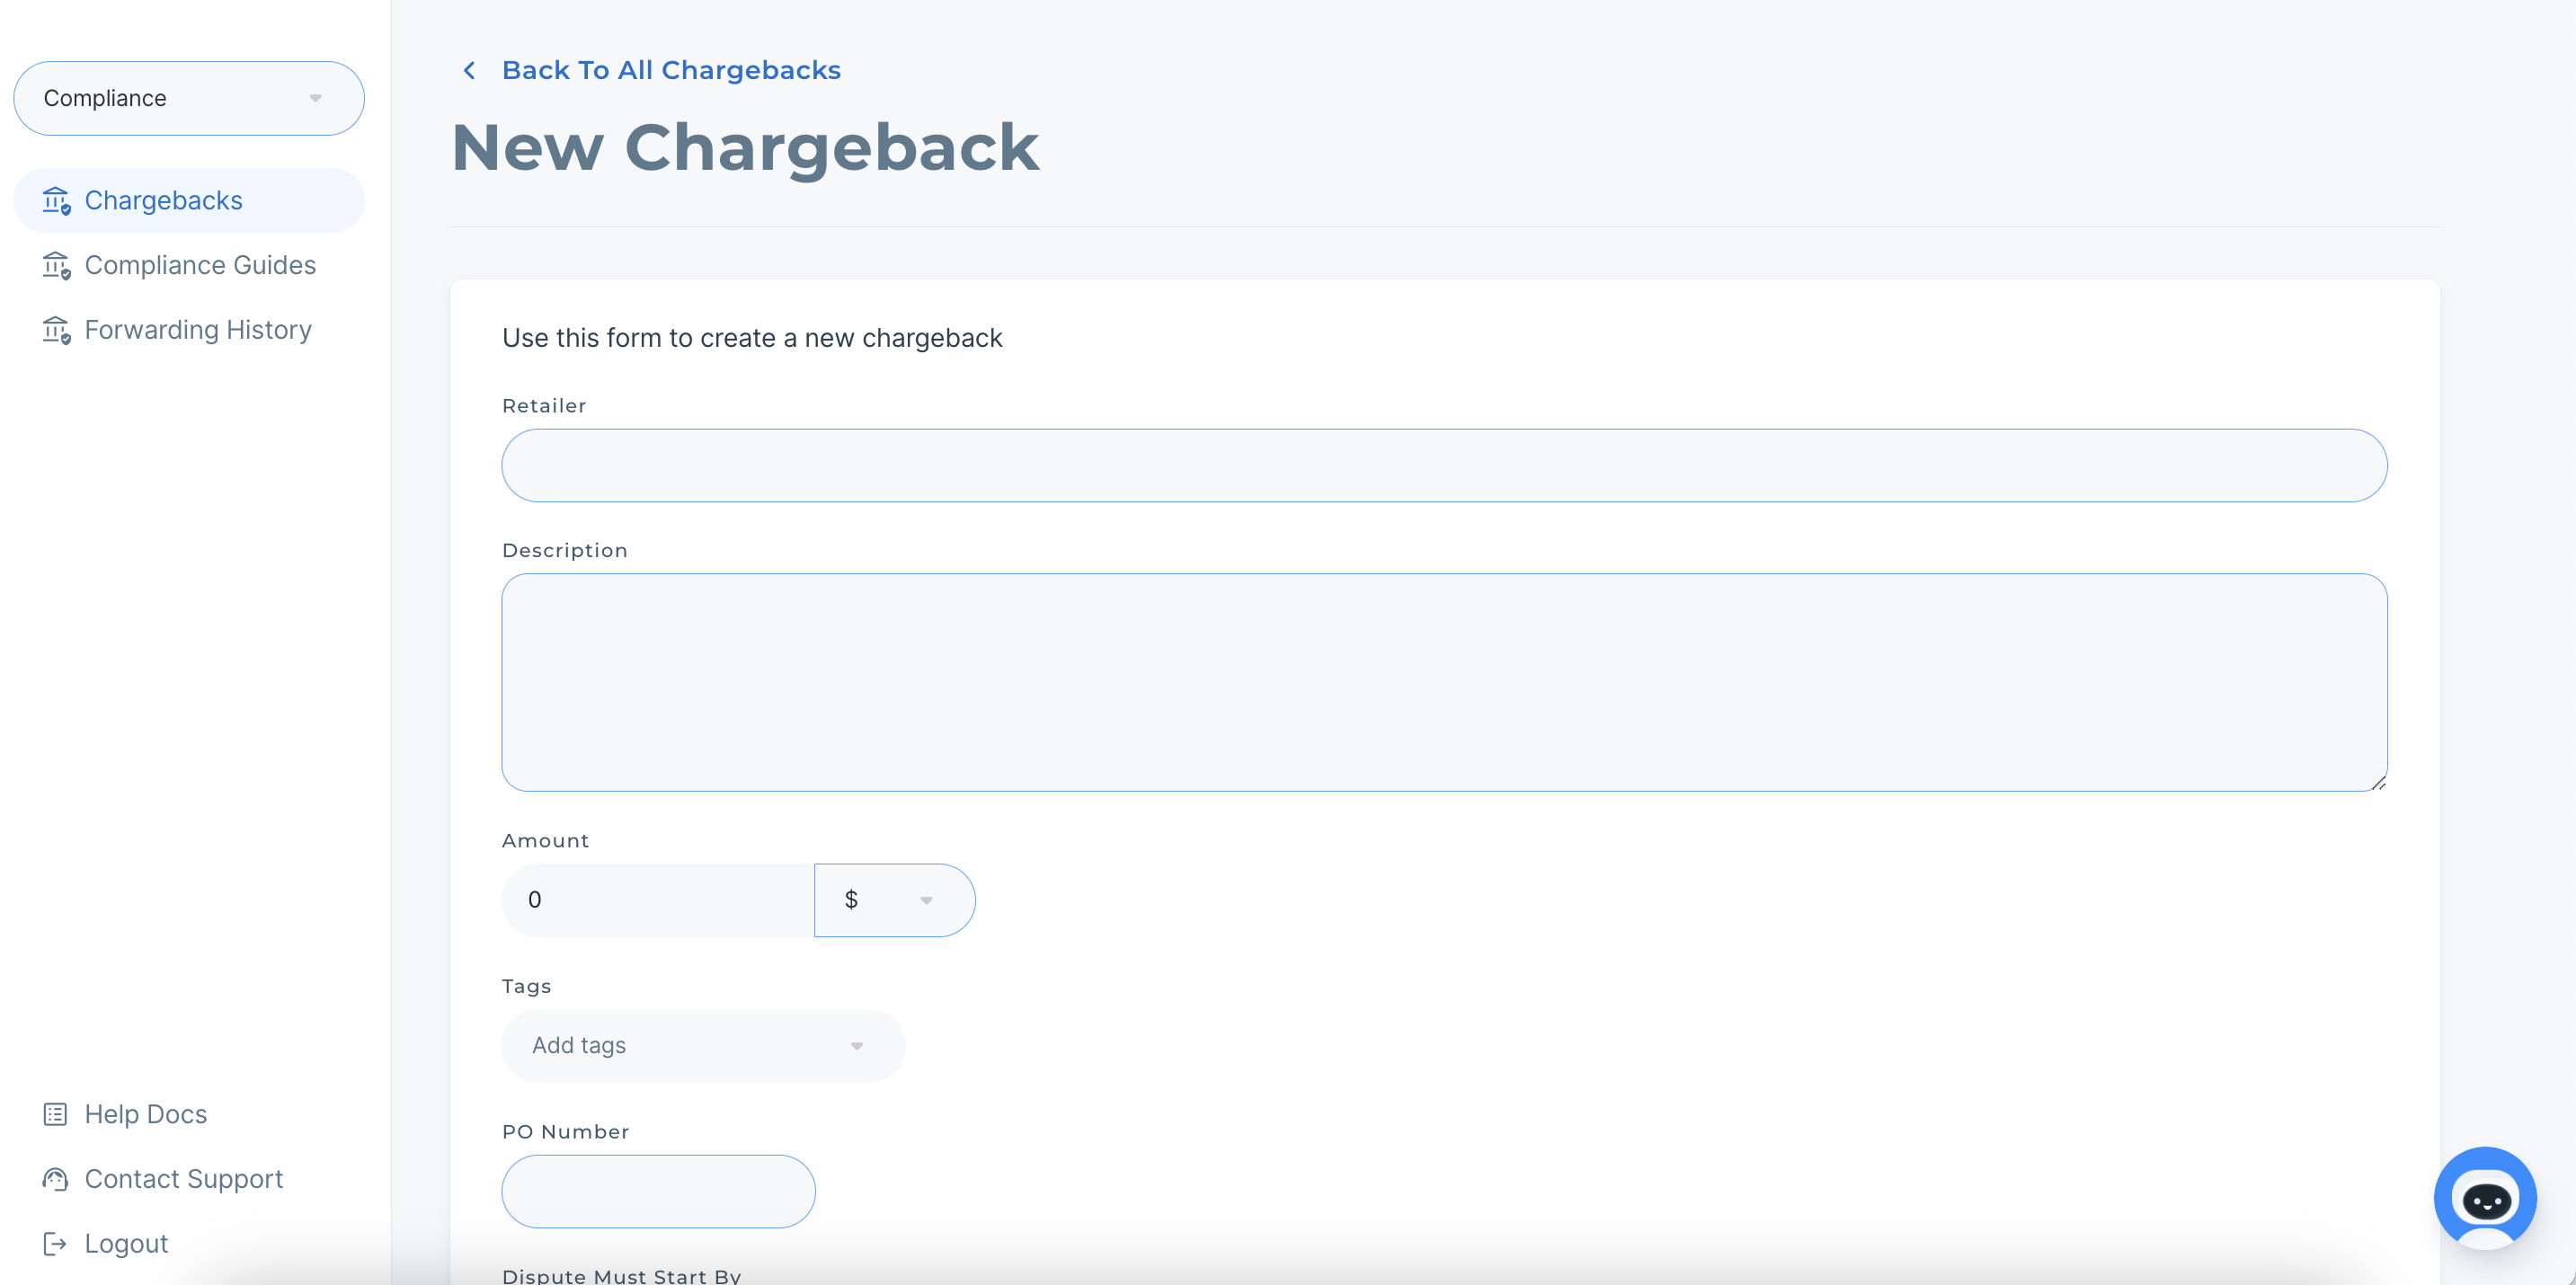Expand the Add tags dropdown
This screenshot has width=2576, height=1285.
click(x=703, y=1045)
